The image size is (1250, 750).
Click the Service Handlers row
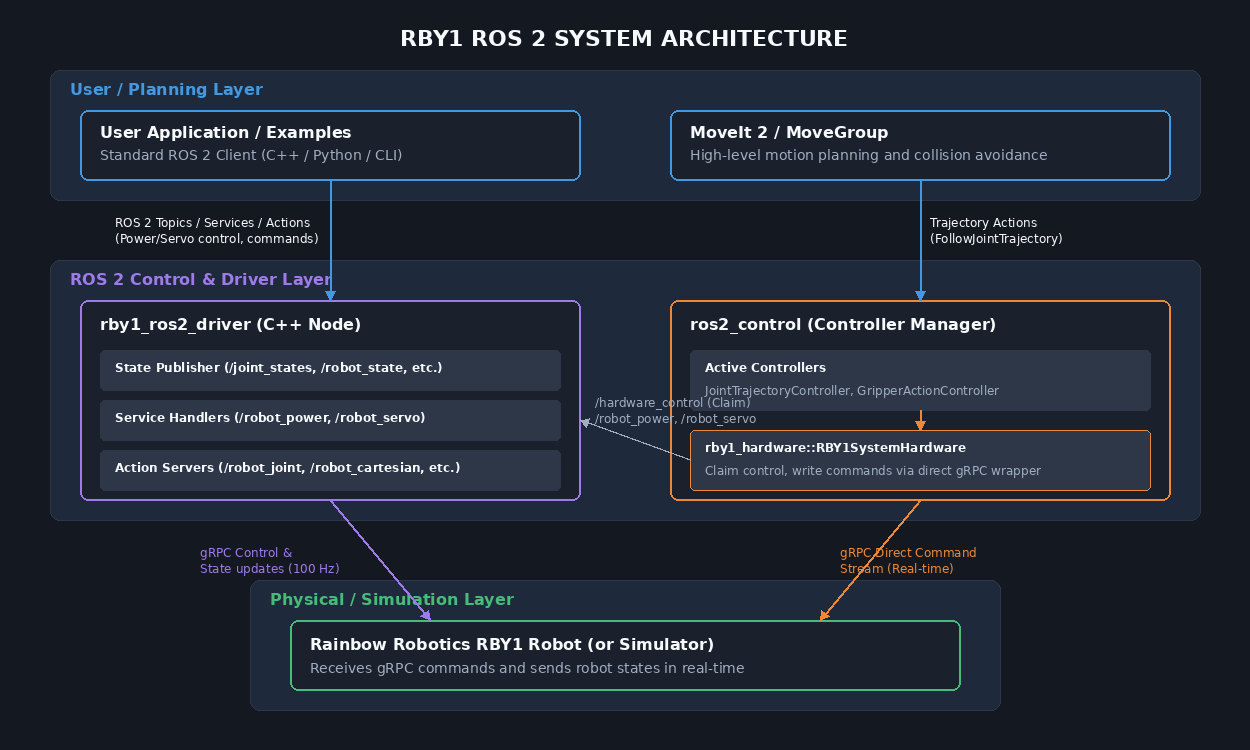click(330, 420)
